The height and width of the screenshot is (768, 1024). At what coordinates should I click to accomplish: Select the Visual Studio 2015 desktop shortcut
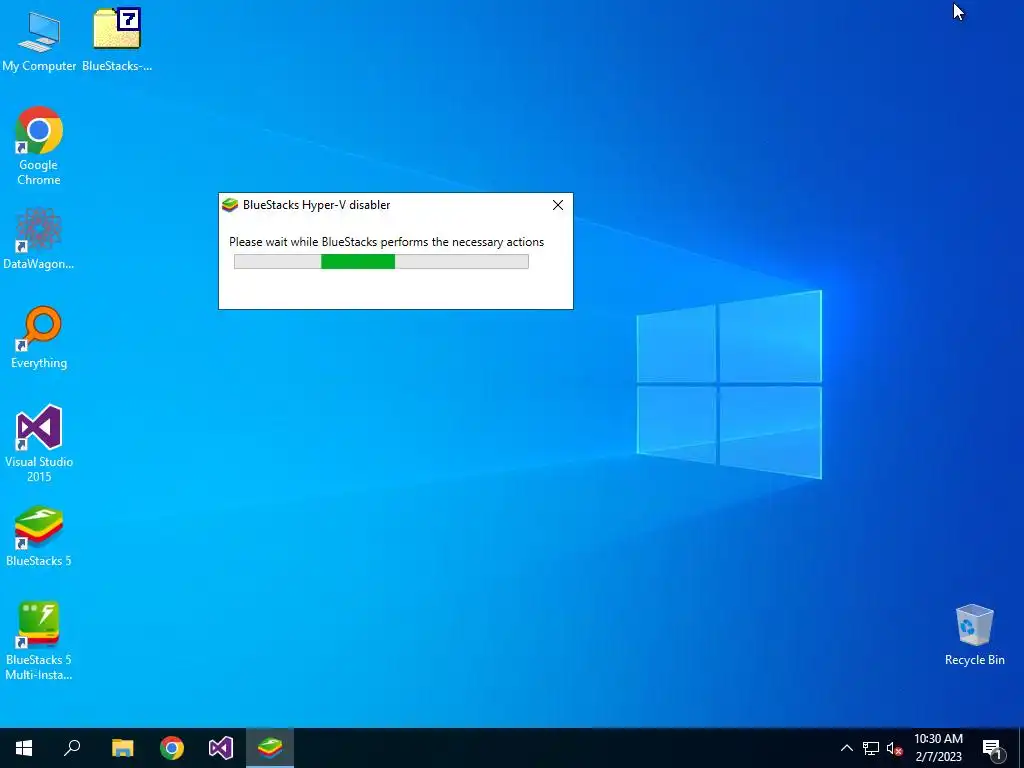point(39,443)
